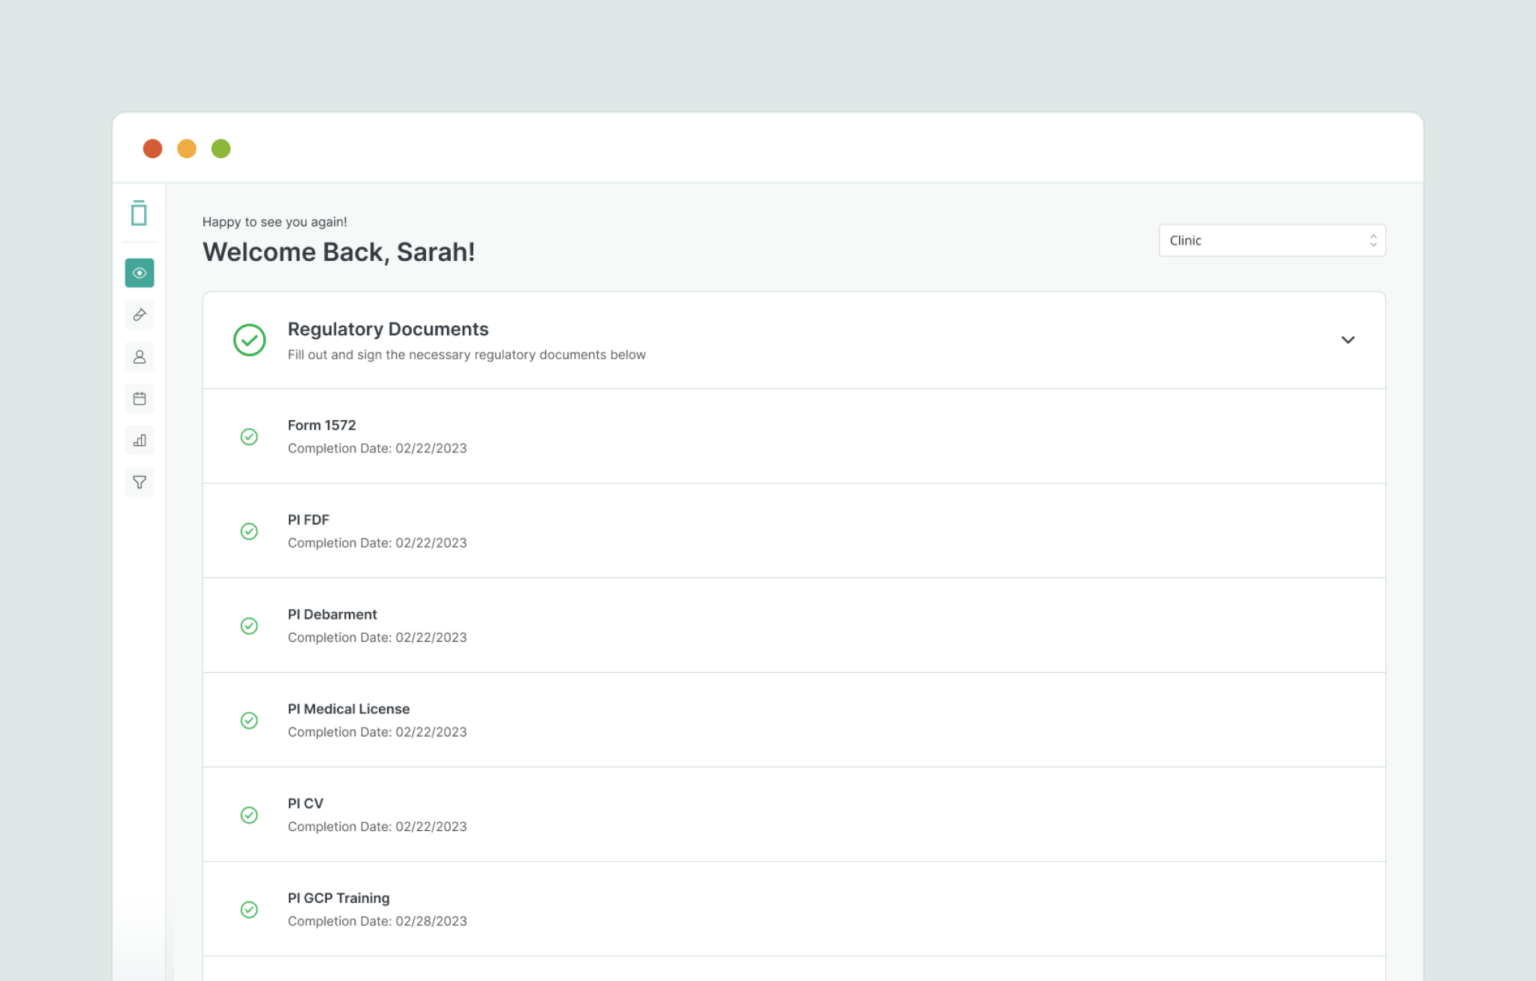Toggle the PI Debarment completion checkmark
Image resolution: width=1536 pixels, height=981 pixels.
249,626
